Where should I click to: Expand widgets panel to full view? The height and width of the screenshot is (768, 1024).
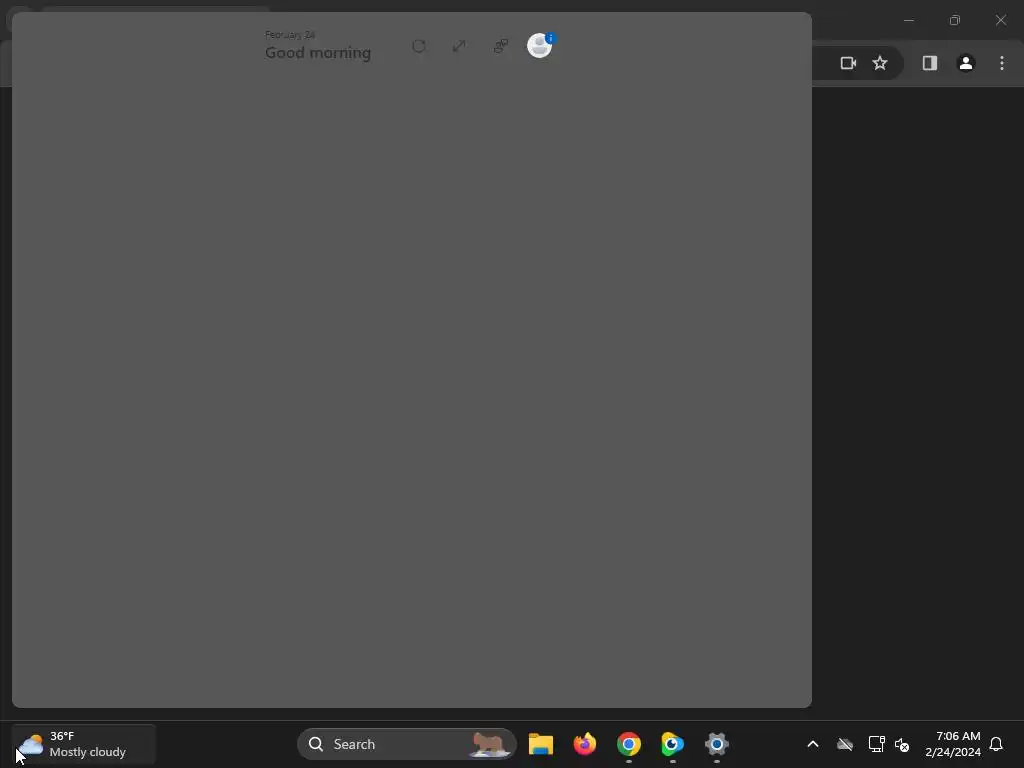pos(459,46)
